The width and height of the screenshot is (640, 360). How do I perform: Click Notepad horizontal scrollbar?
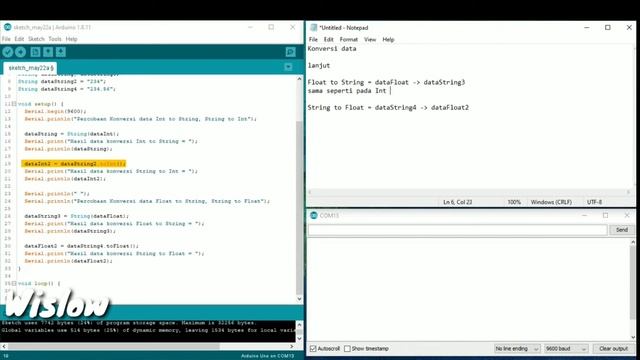coord(469,192)
